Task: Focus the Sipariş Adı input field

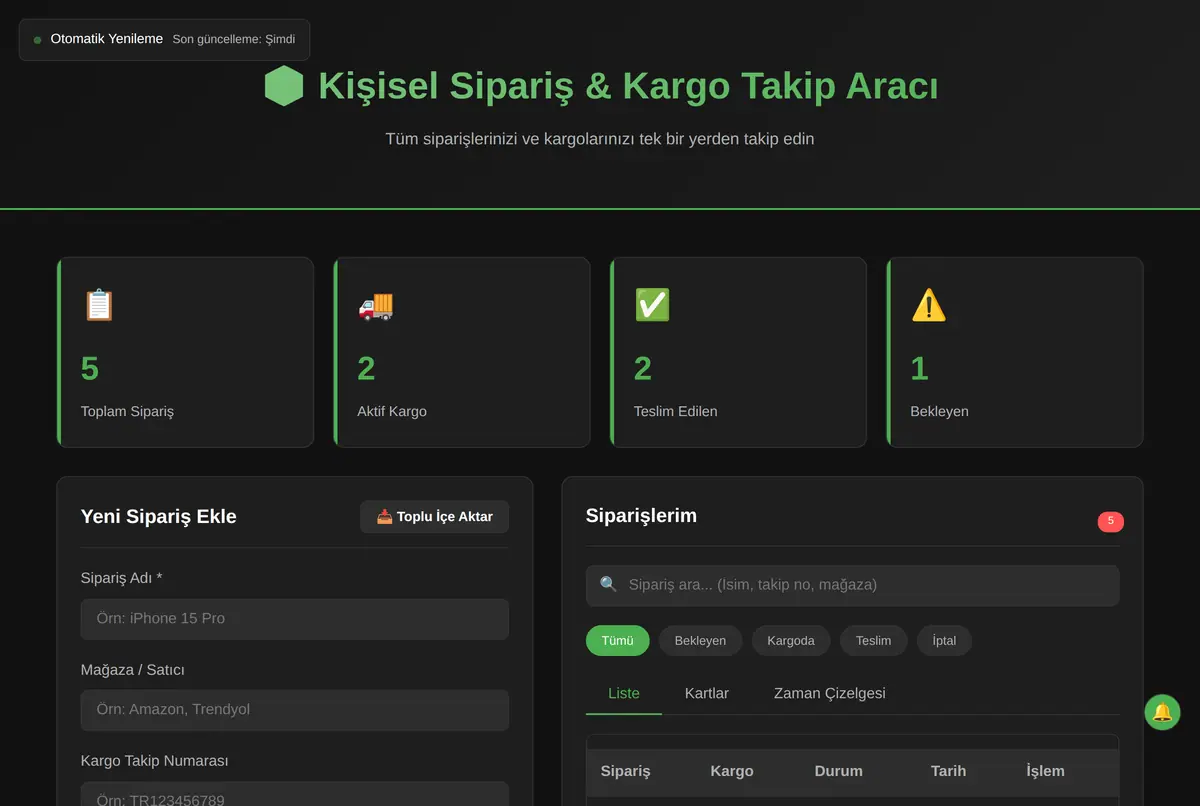Action: point(295,619)
